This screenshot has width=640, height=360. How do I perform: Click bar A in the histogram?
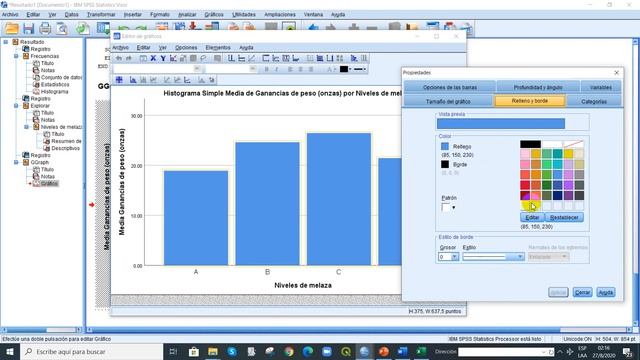[x=196, y=218]
